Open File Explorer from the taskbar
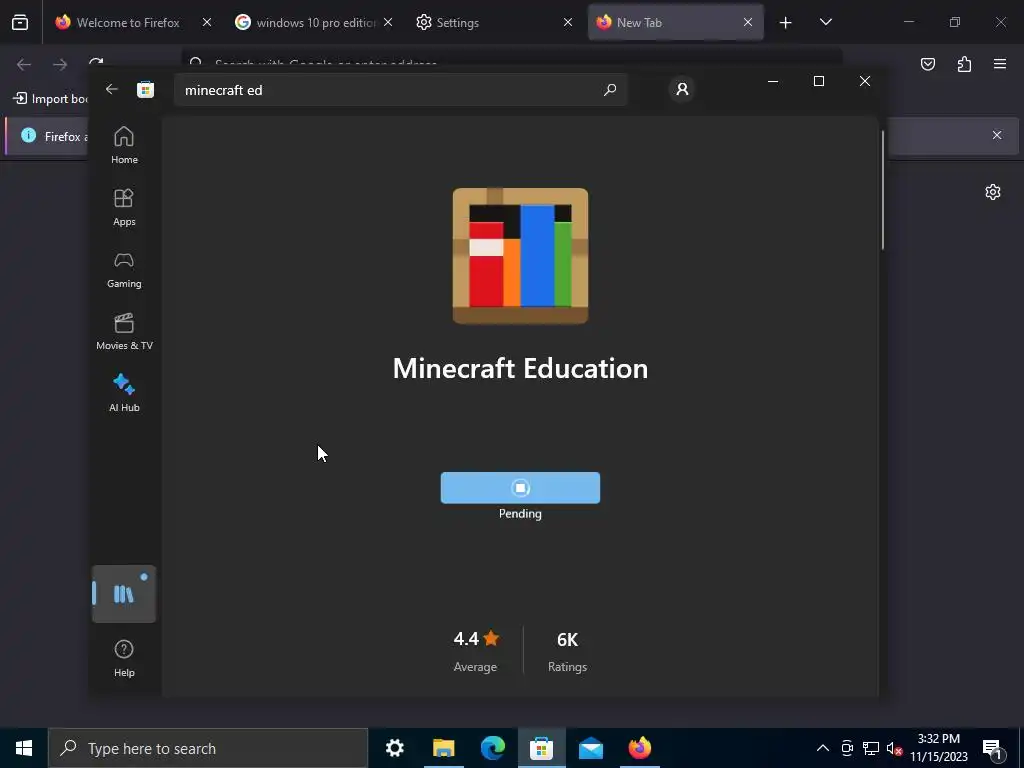 443,748
